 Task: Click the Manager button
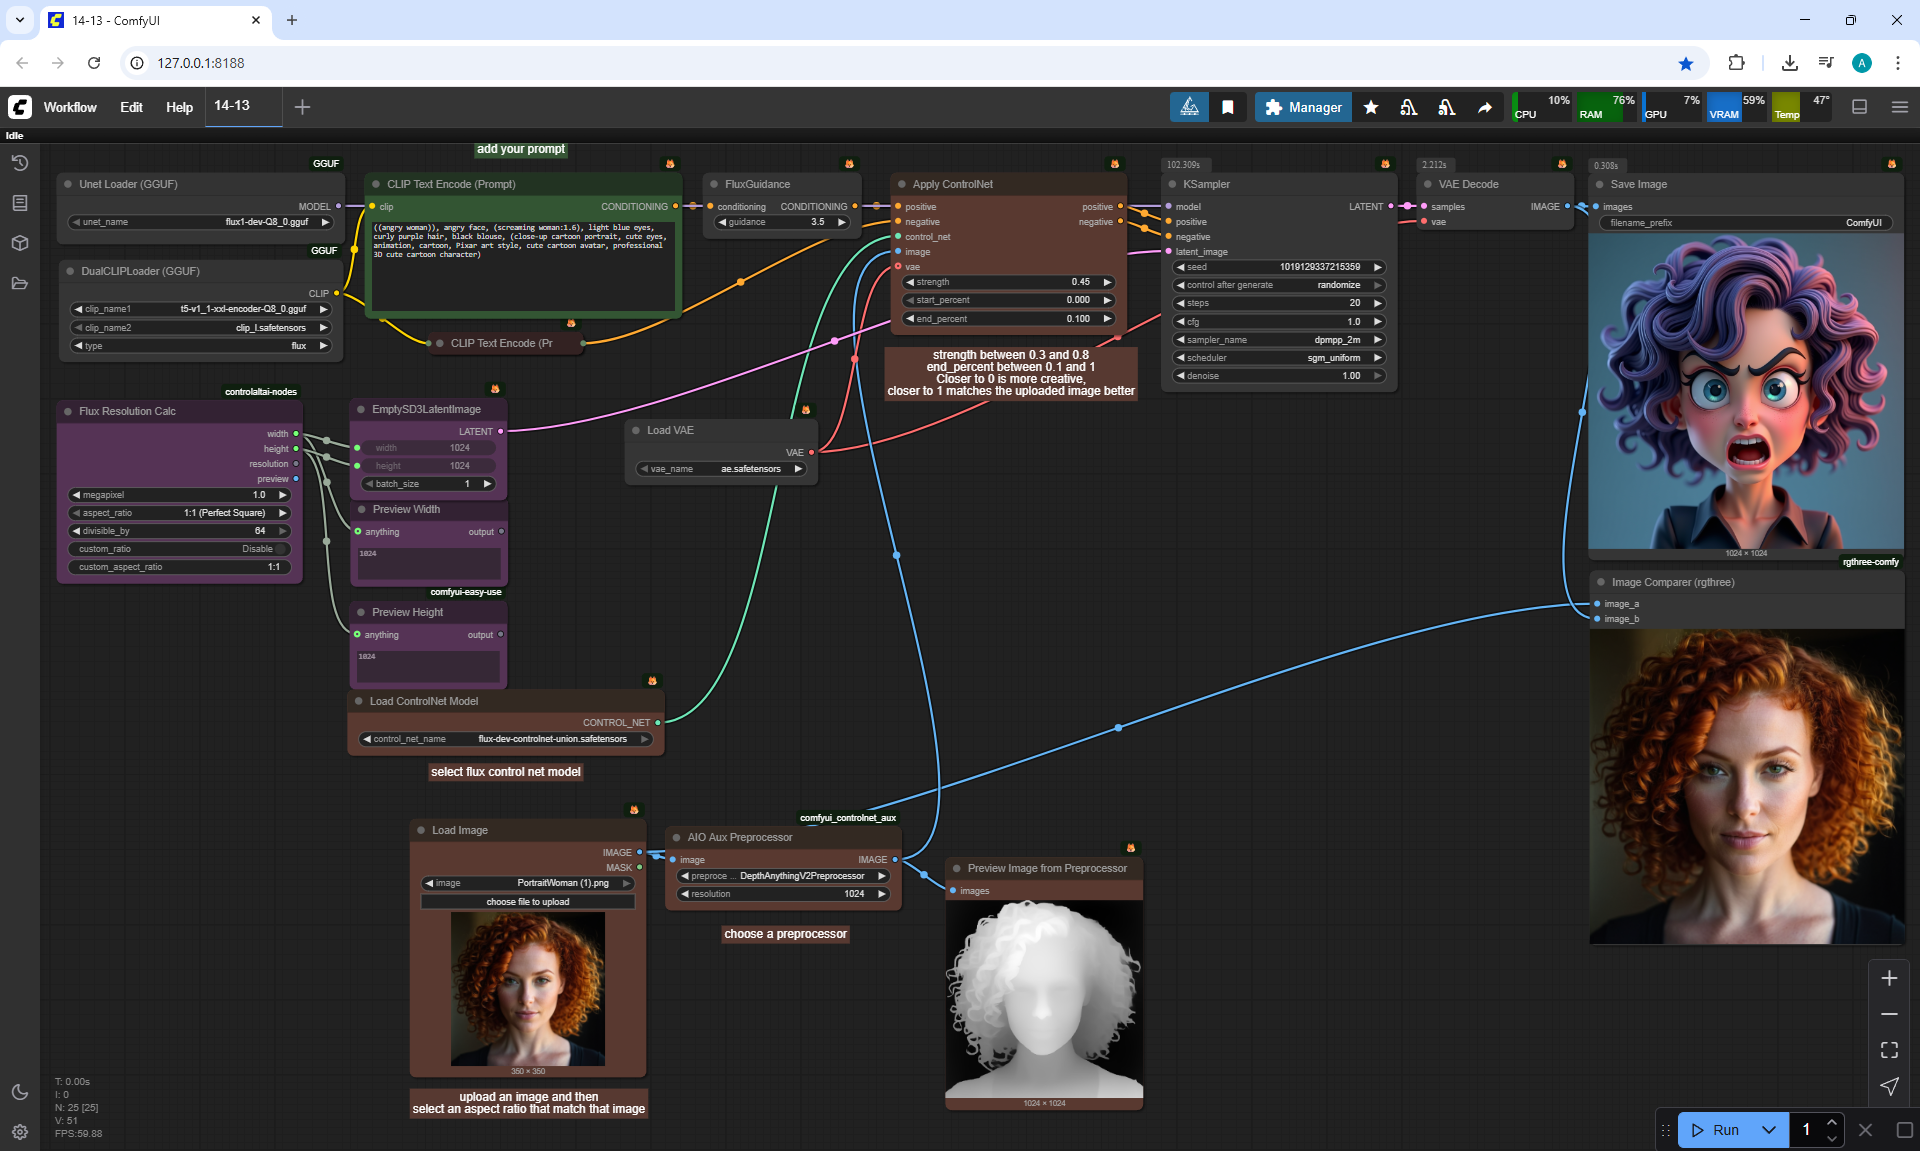[x=1303, y=107]
